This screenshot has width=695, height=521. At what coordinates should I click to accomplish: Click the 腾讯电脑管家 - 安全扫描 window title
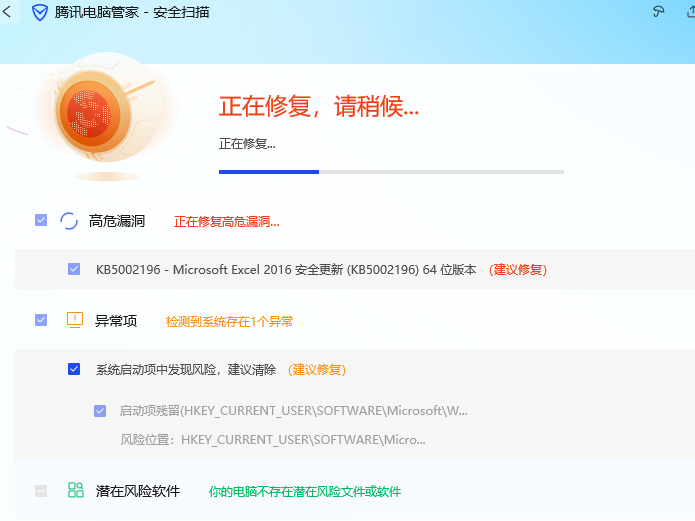tap(132, 12)
